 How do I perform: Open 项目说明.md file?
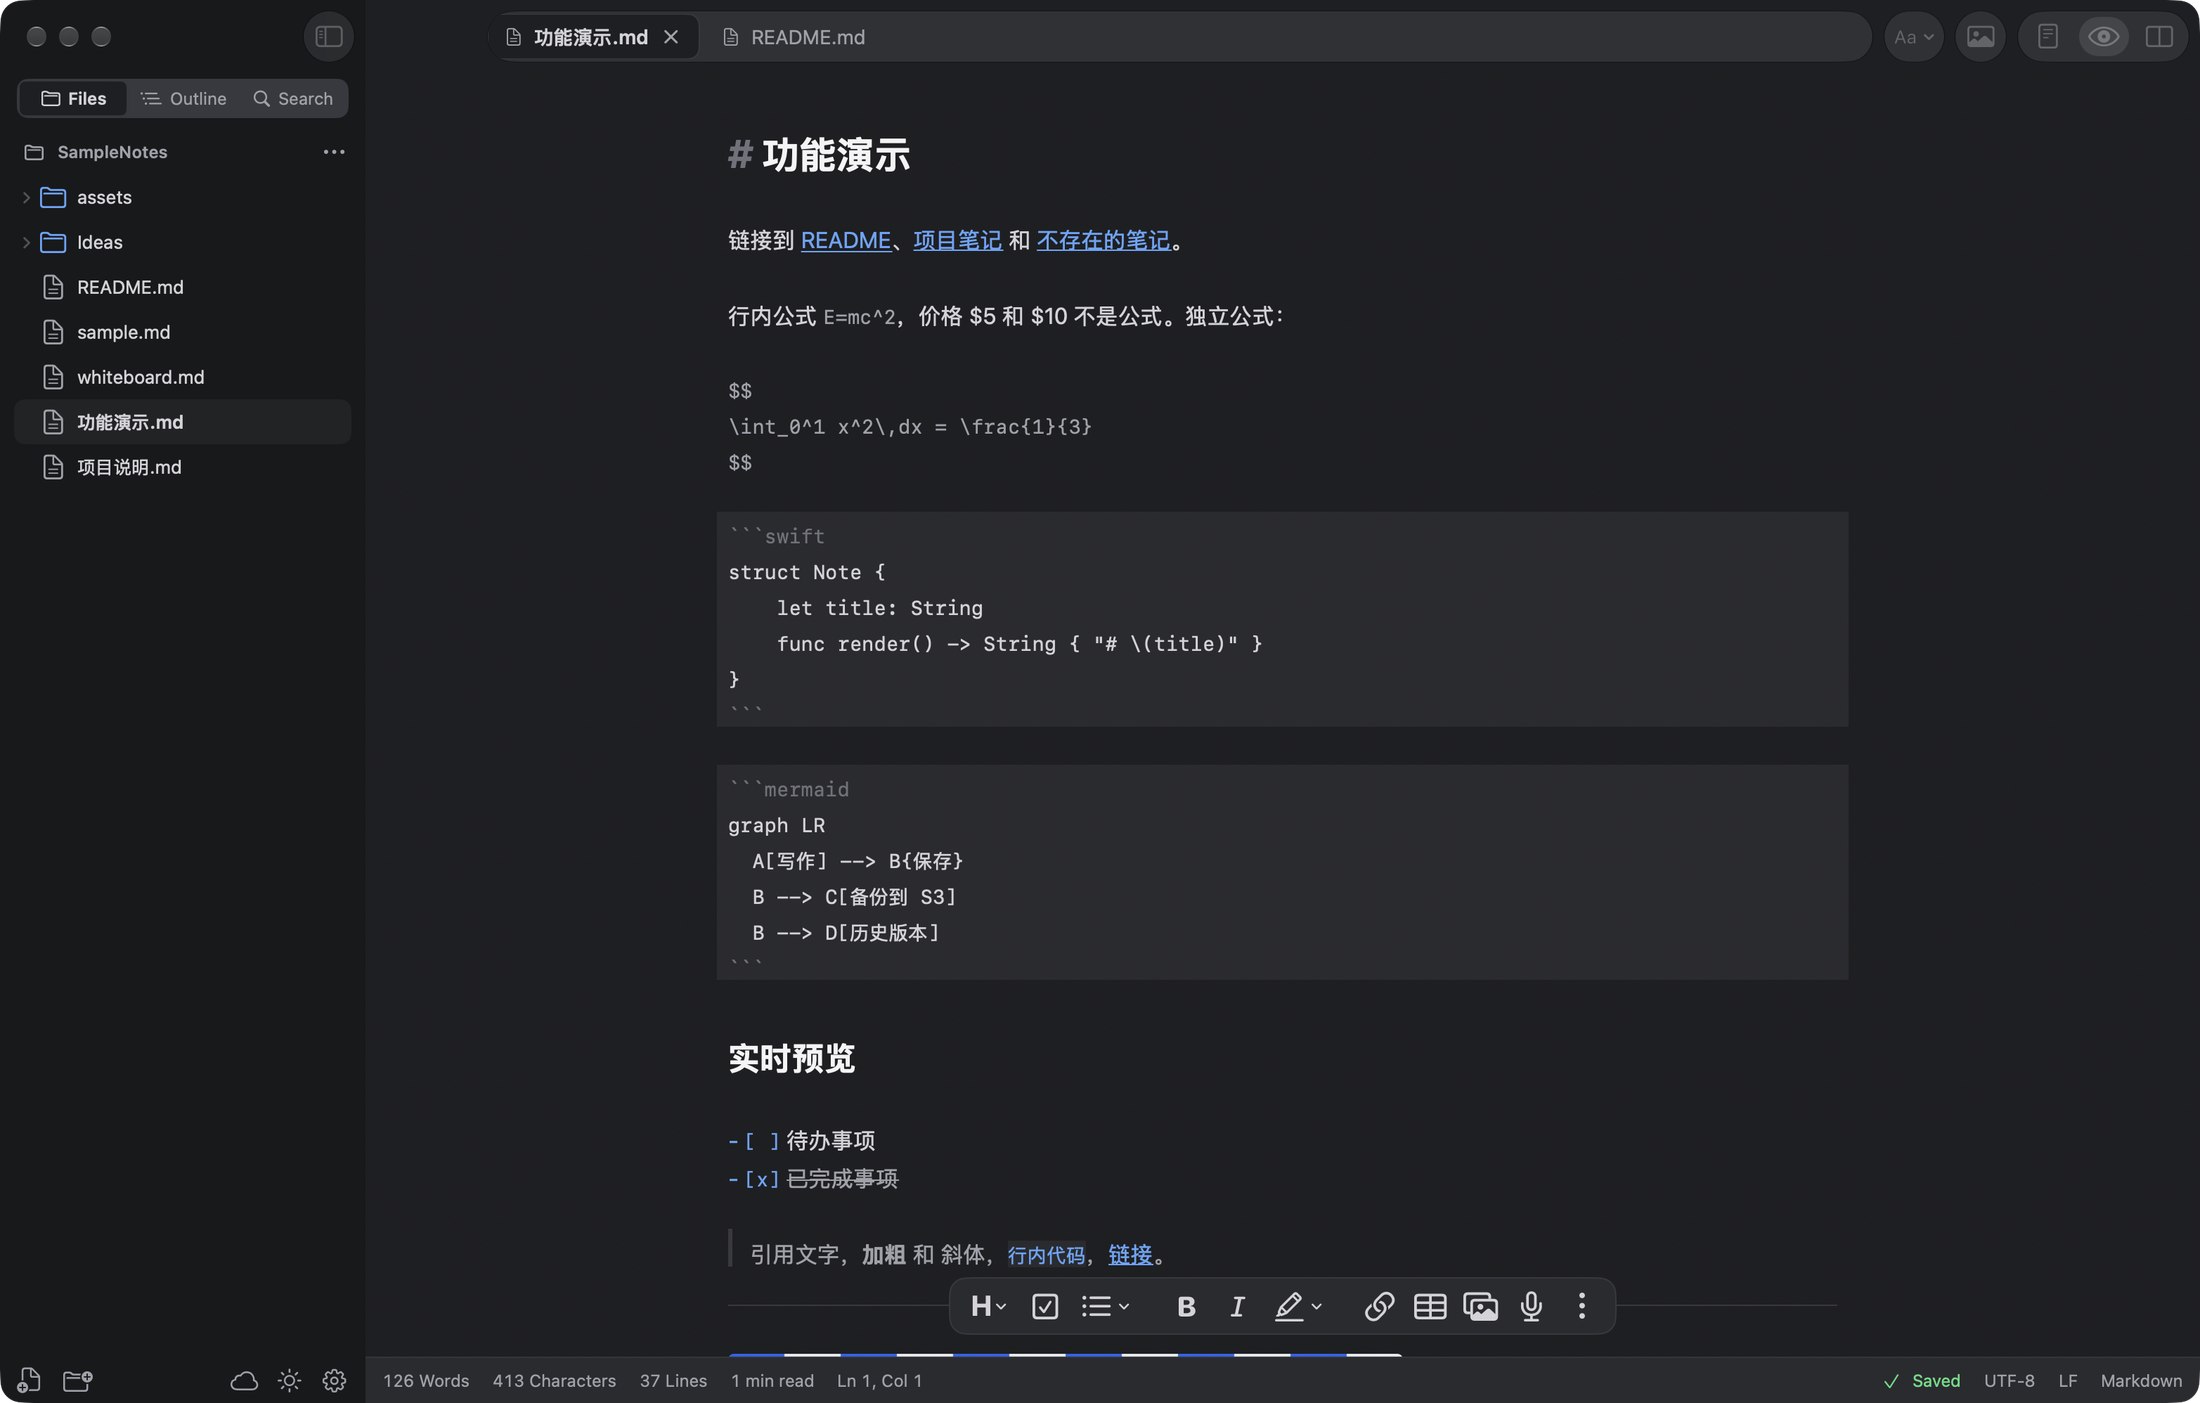coord(183,467)
